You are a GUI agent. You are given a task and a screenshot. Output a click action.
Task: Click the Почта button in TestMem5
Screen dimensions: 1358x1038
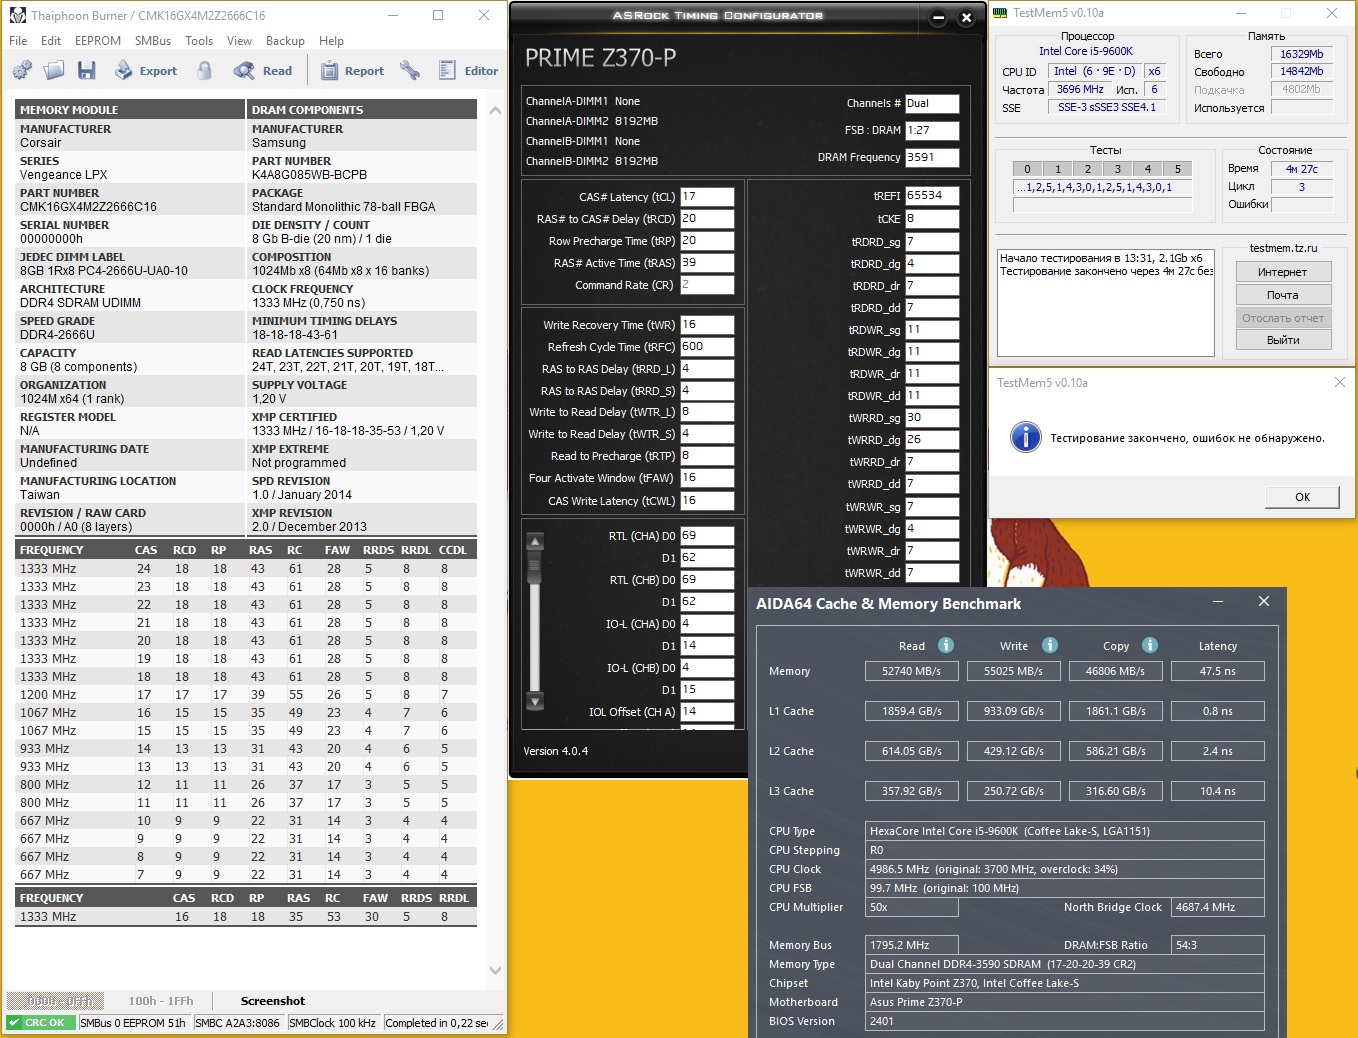(1283, 295)
